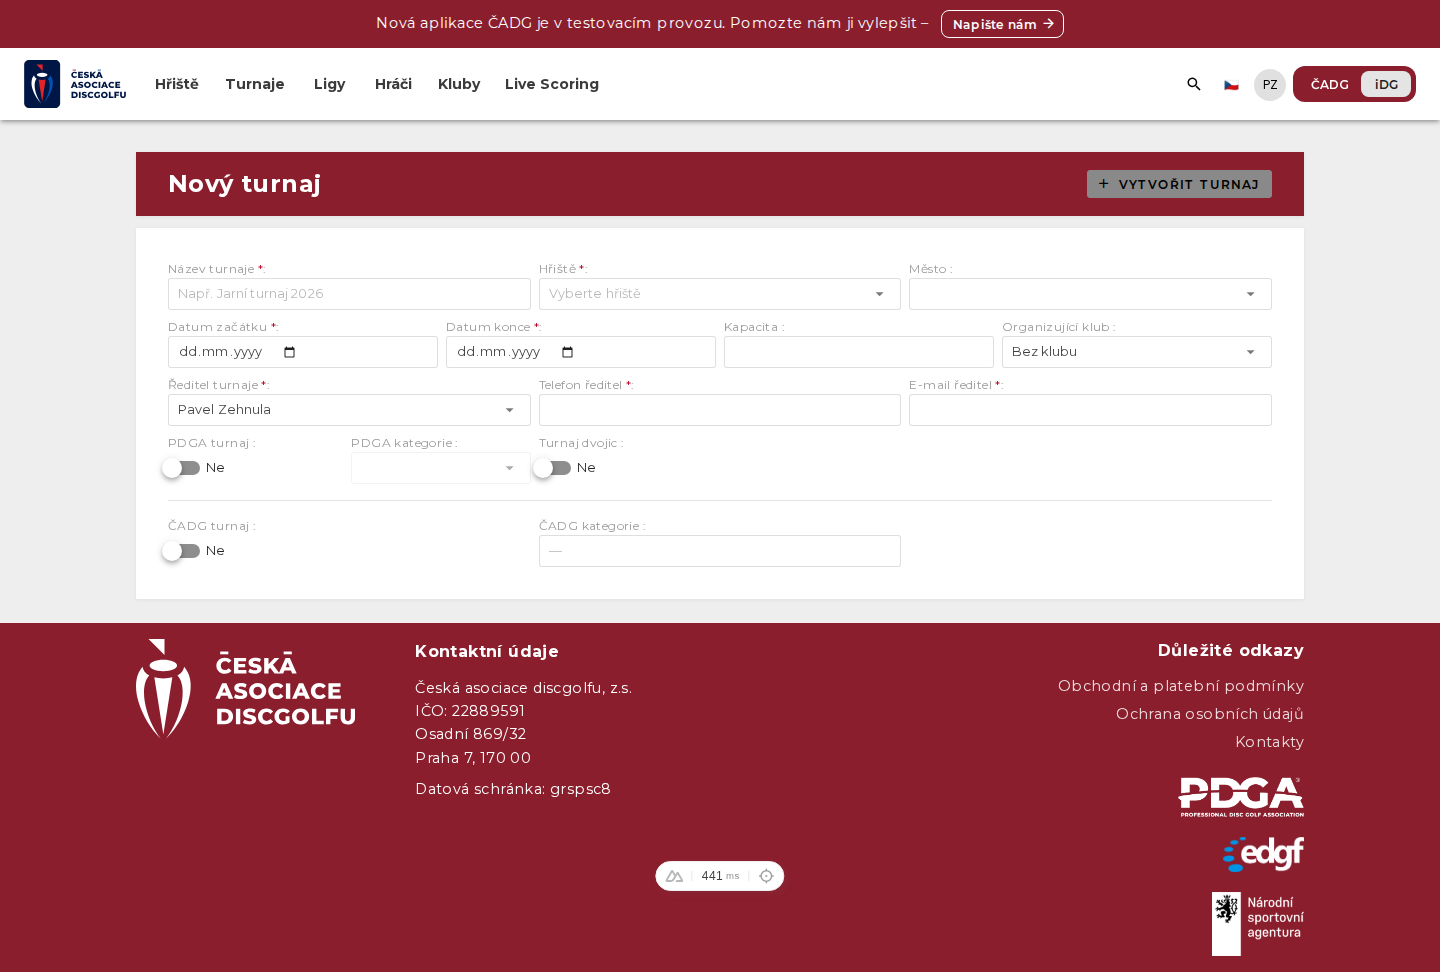Open the Organizující klub dropdown

click(x=1136, y=352)
